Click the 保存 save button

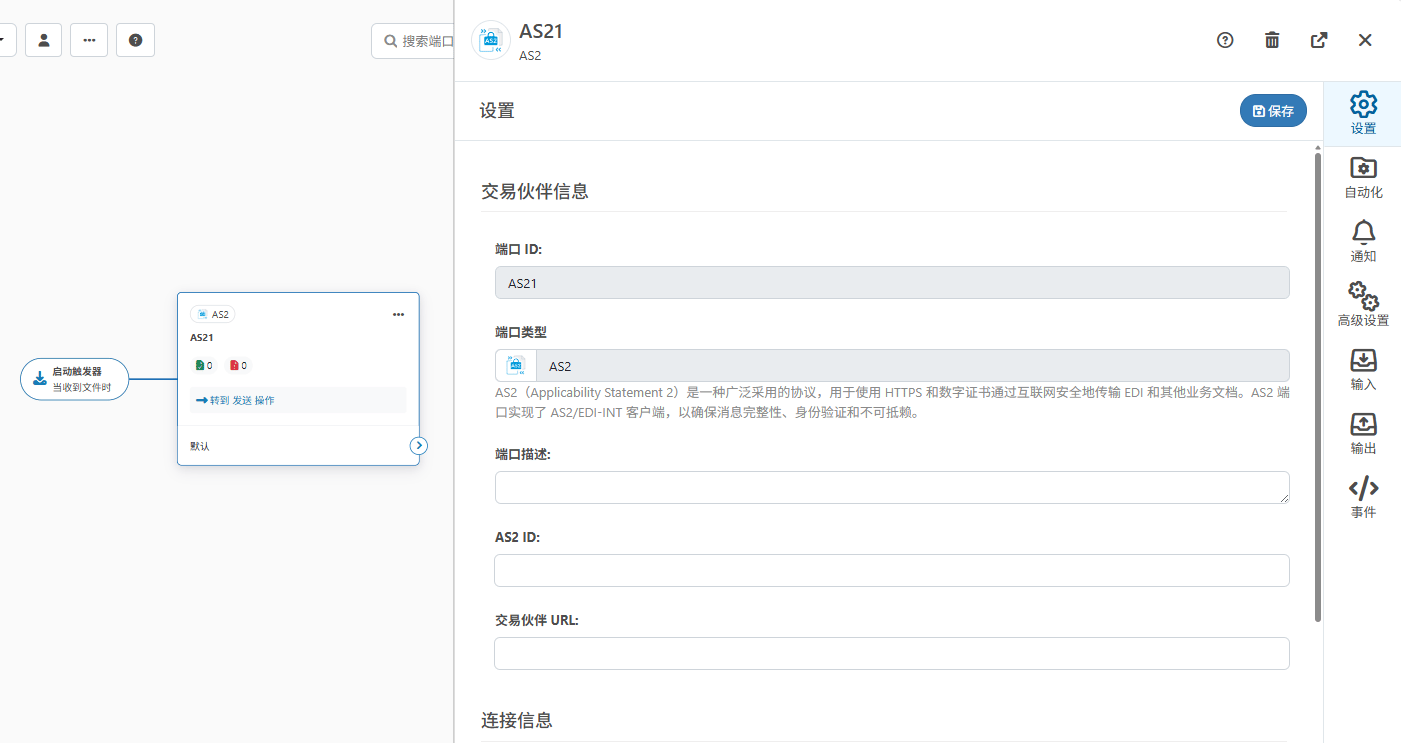pyautogui.click(x=1273, y=111)
